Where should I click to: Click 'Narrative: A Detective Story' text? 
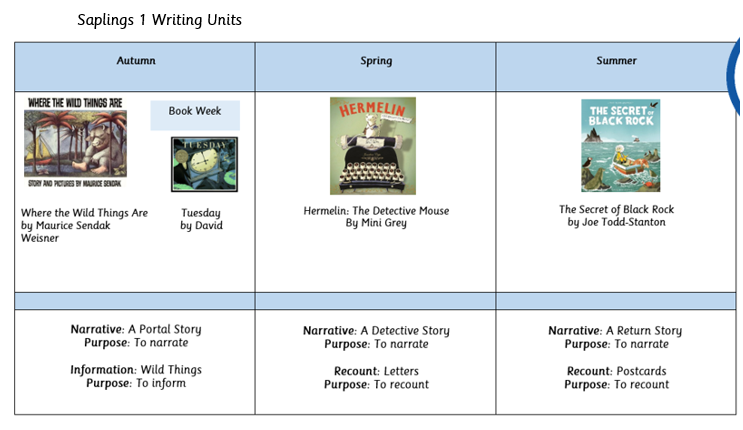pyautogui.click(x=376, y=331)
